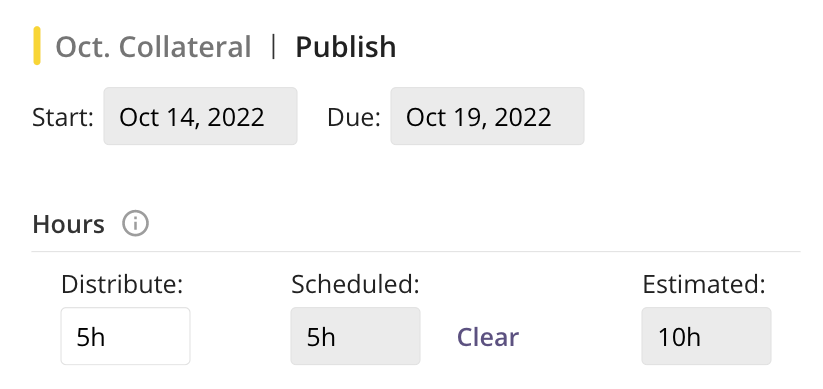Screen dimensions: 823x389
Task: Select the Publish task title
Action: (345, 47)
